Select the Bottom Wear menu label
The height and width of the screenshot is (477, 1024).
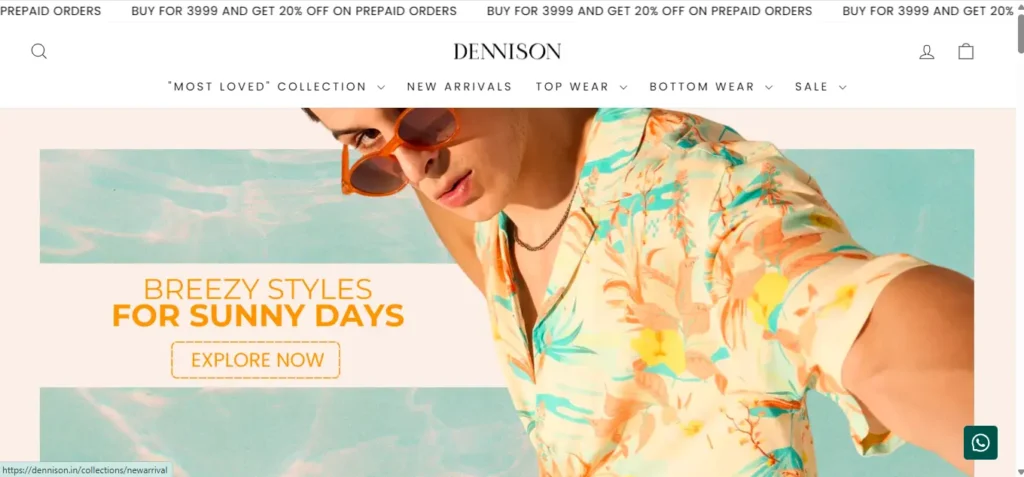pos(702,87)
